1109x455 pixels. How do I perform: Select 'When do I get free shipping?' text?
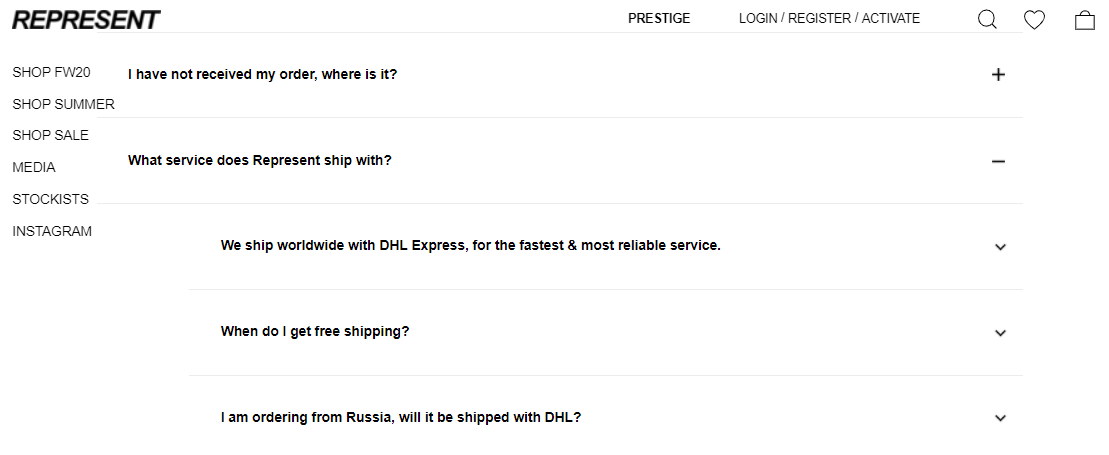point(315,331)
